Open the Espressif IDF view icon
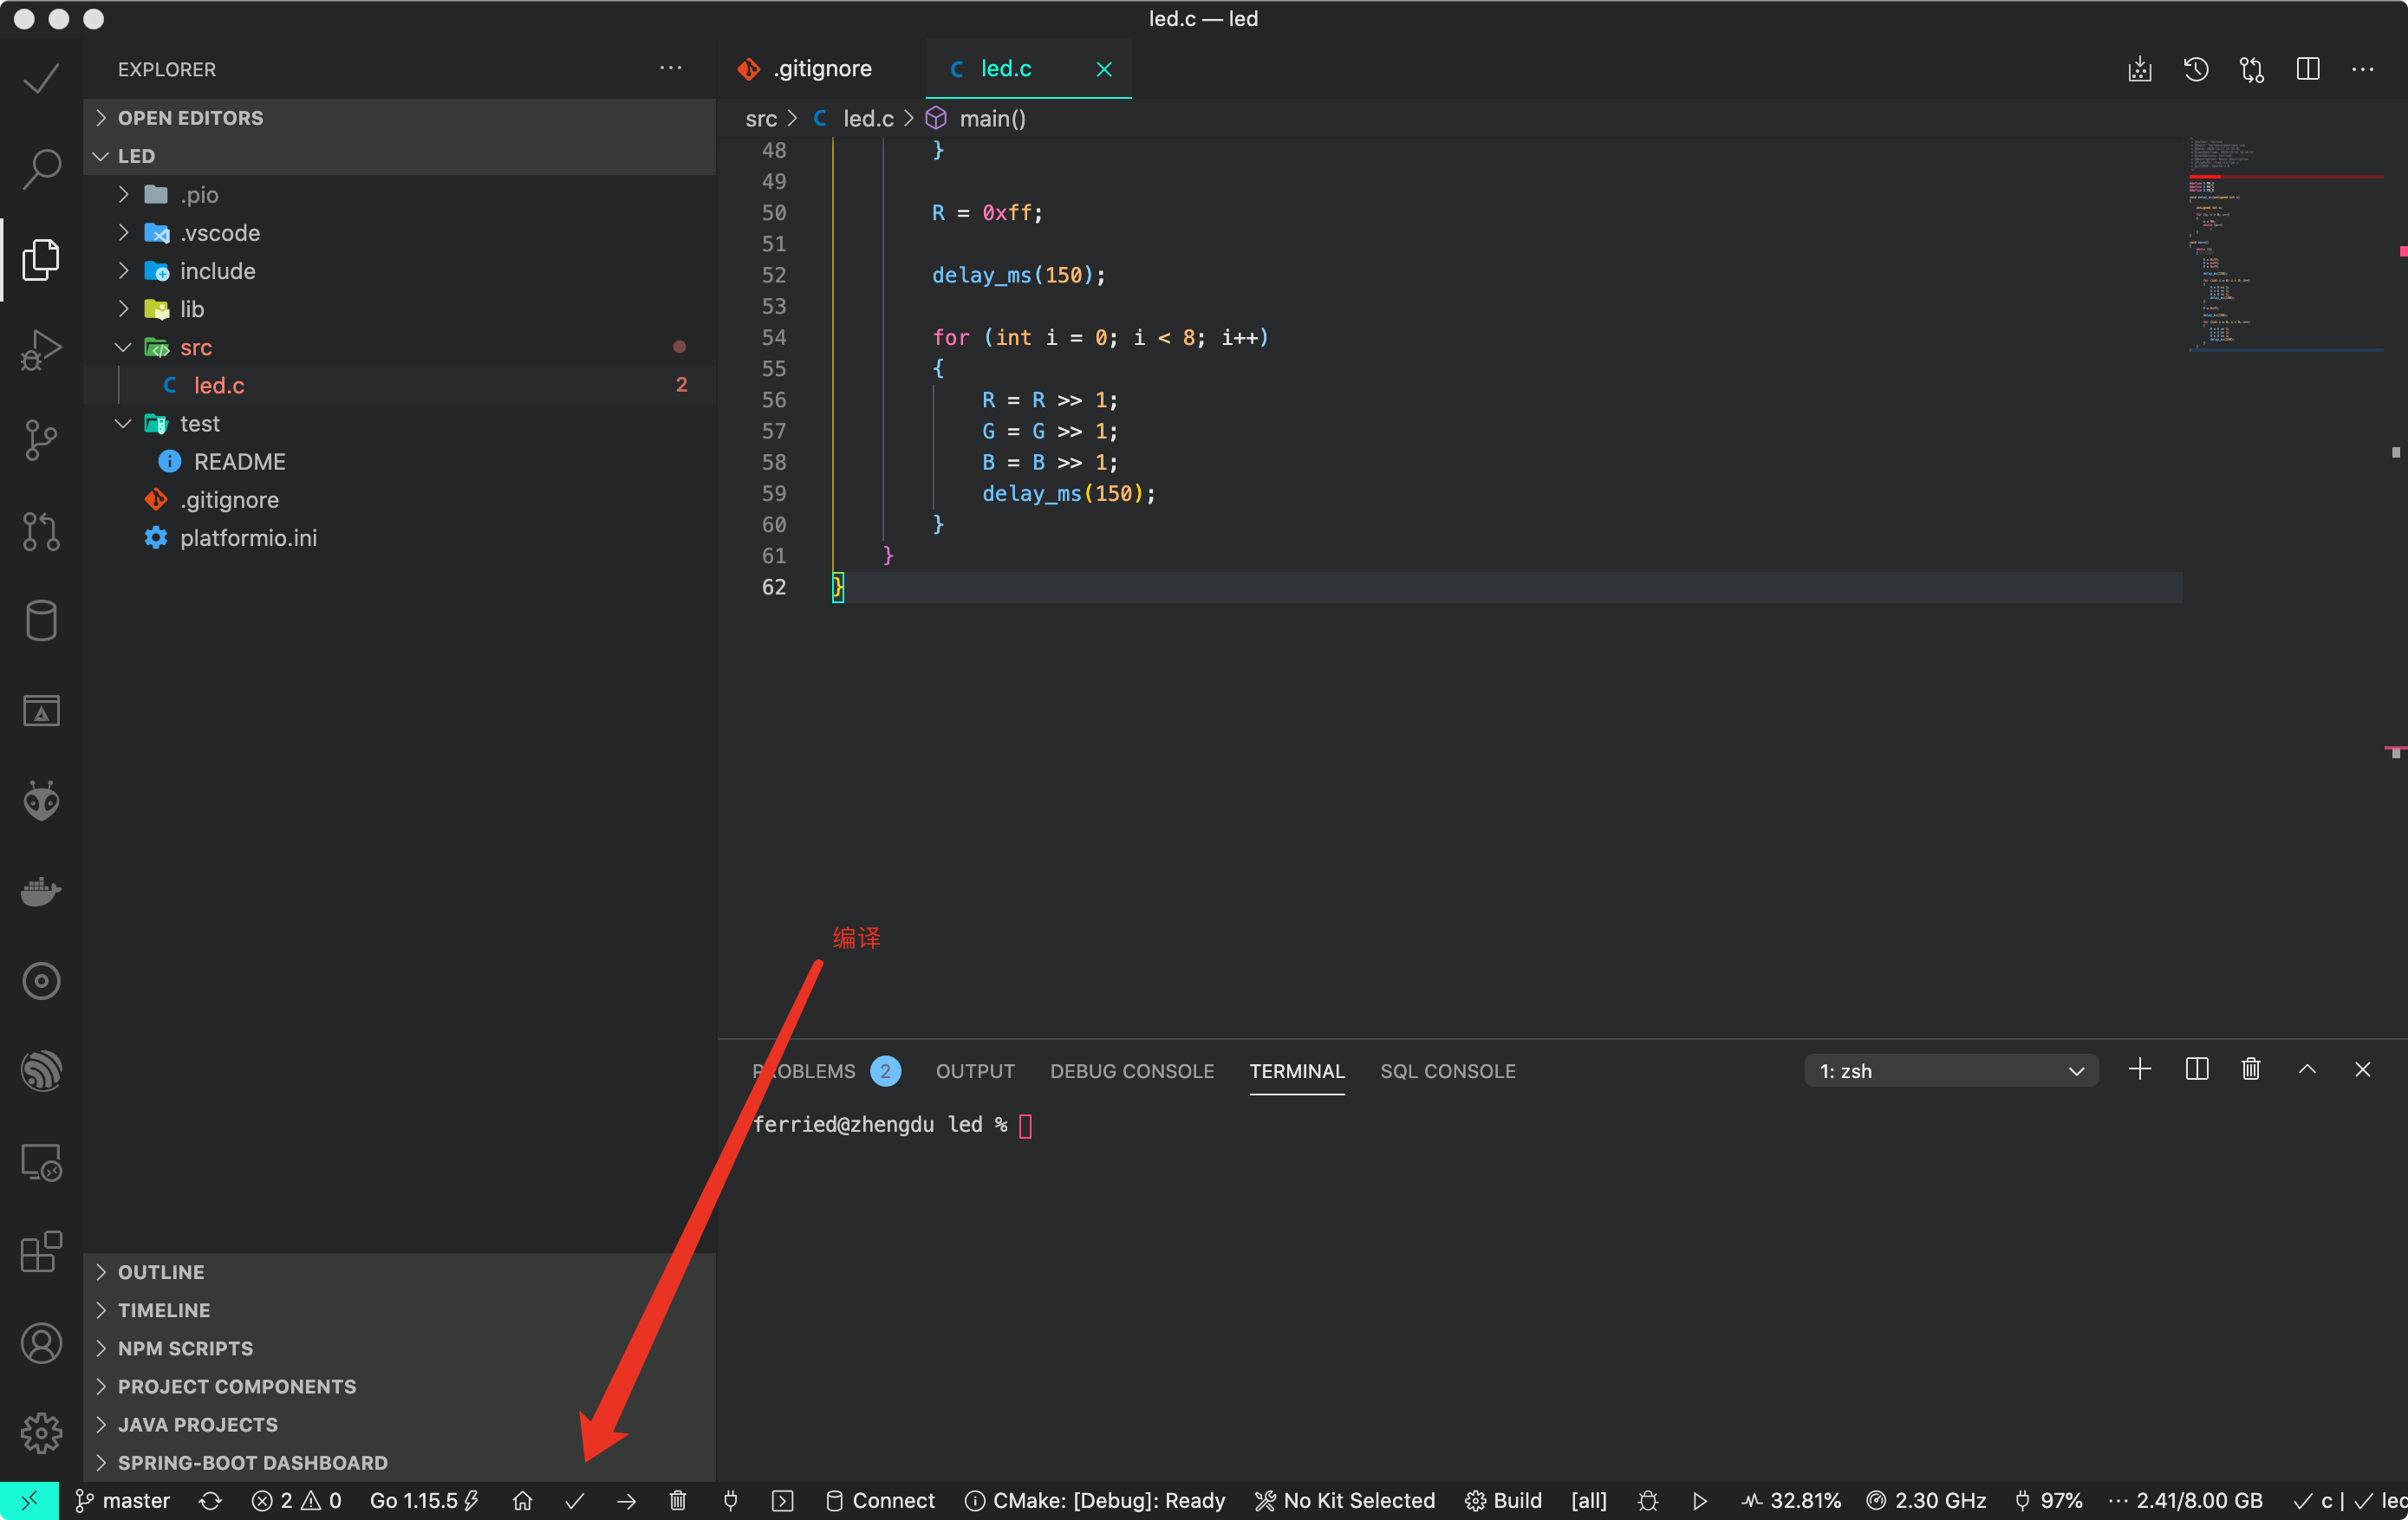This screenshot has height=1520, width=2408. coord(41,1072)
